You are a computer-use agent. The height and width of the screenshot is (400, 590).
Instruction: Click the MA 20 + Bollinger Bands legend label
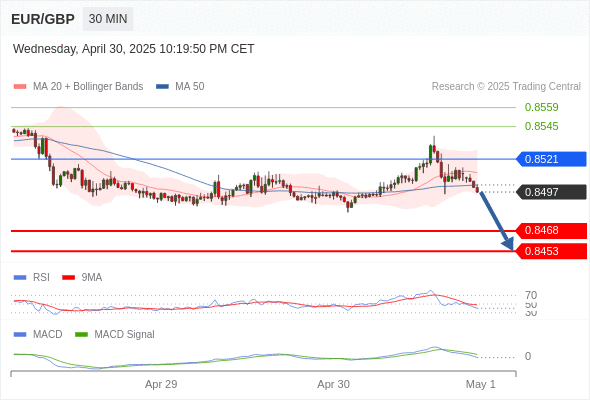[88, 87]
